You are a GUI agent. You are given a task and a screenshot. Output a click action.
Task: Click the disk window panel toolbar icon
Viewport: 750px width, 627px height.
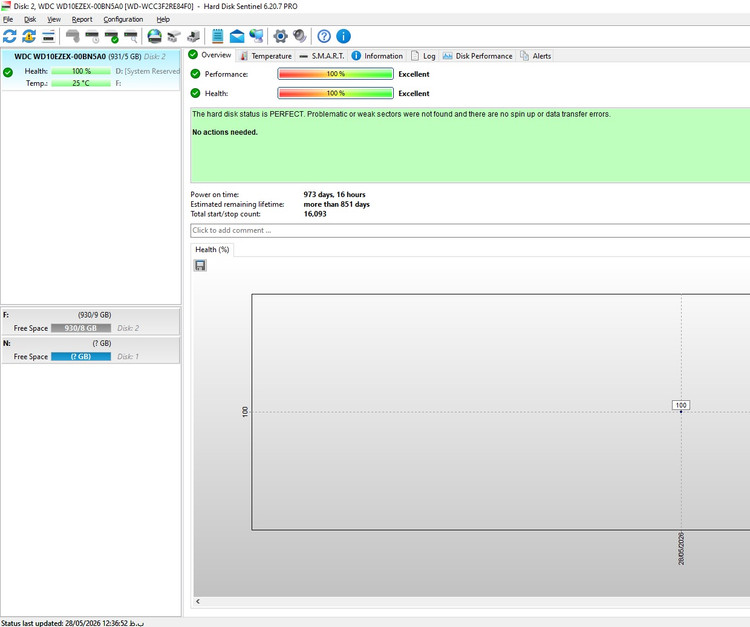click(x=48, y=36)
